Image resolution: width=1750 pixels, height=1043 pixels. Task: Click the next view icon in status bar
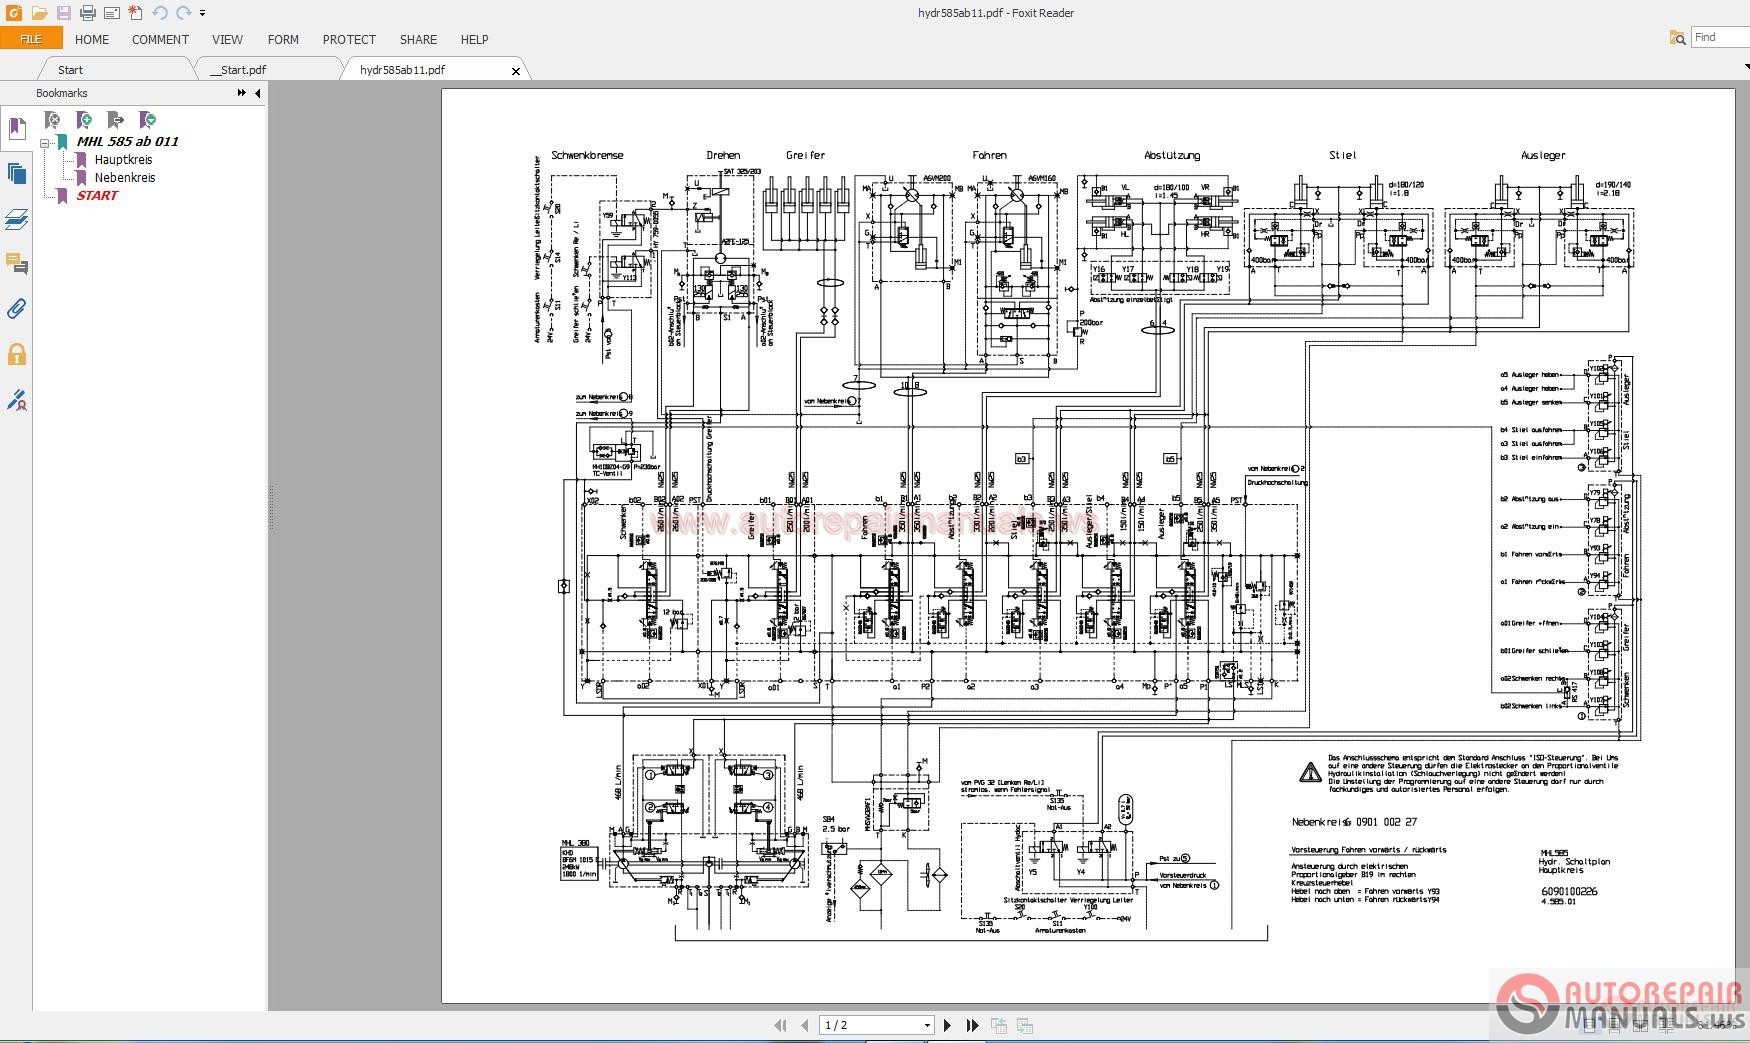pyautogui.click(x=1024, y=1025)
